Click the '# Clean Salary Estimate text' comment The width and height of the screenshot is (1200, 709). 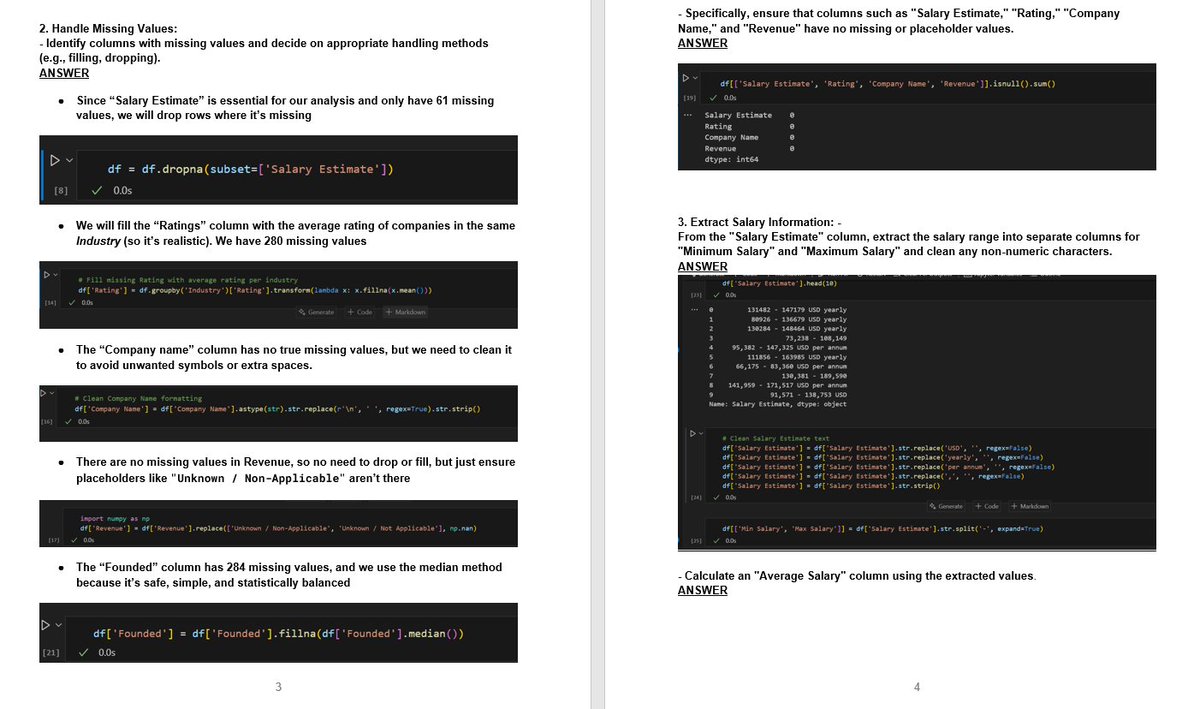[x=776, y=438]
